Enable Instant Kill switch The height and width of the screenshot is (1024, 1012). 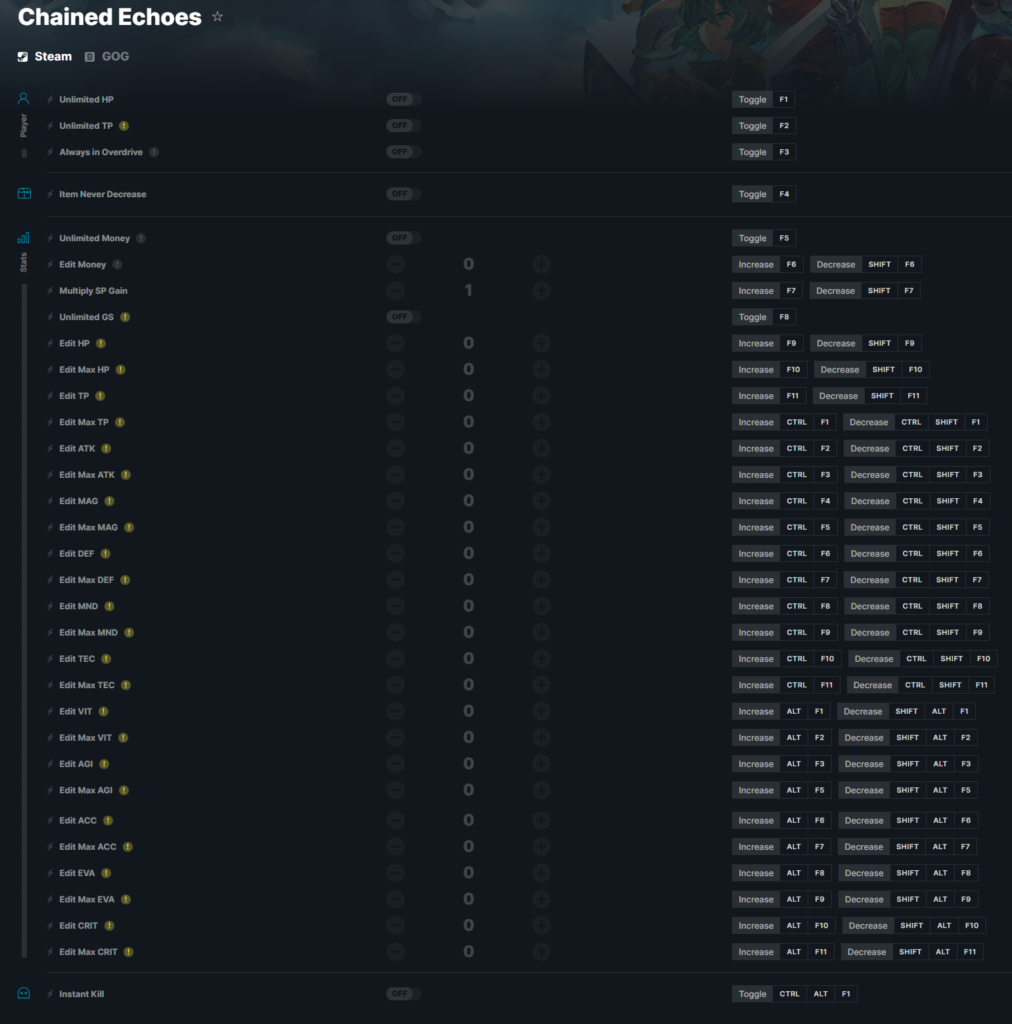(x=403, y=993)
